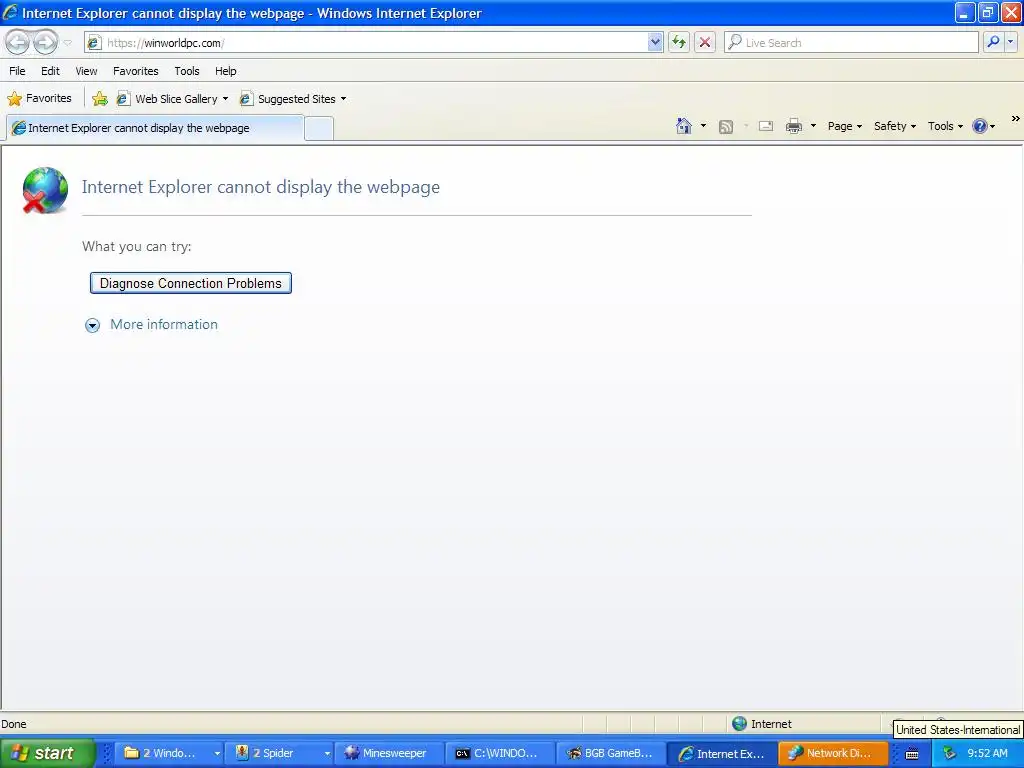Open the Web Slice Gallery link
Screen dimensions: 1024x768
(x=172, y=99)
